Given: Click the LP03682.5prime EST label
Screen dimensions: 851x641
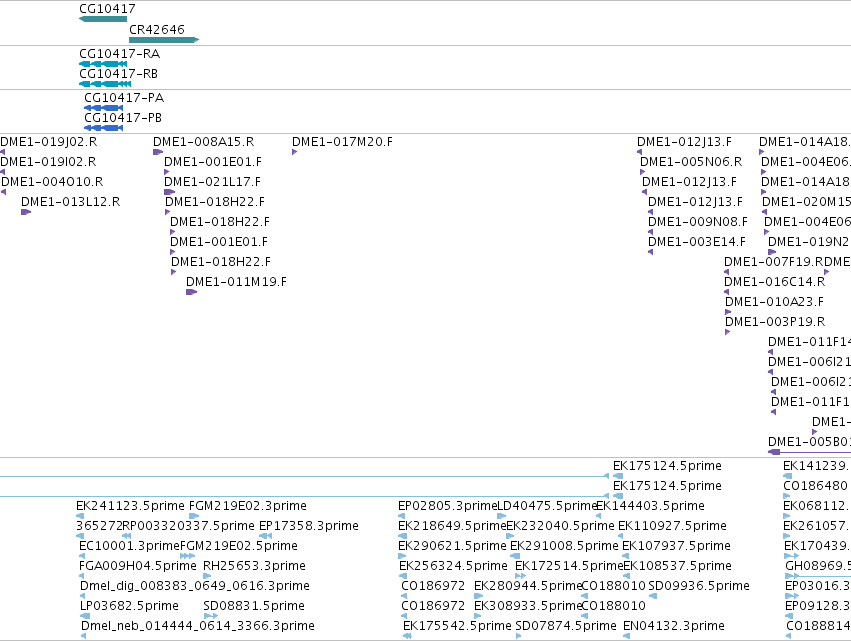Looking at the screenshot, I should coord(129,607).
